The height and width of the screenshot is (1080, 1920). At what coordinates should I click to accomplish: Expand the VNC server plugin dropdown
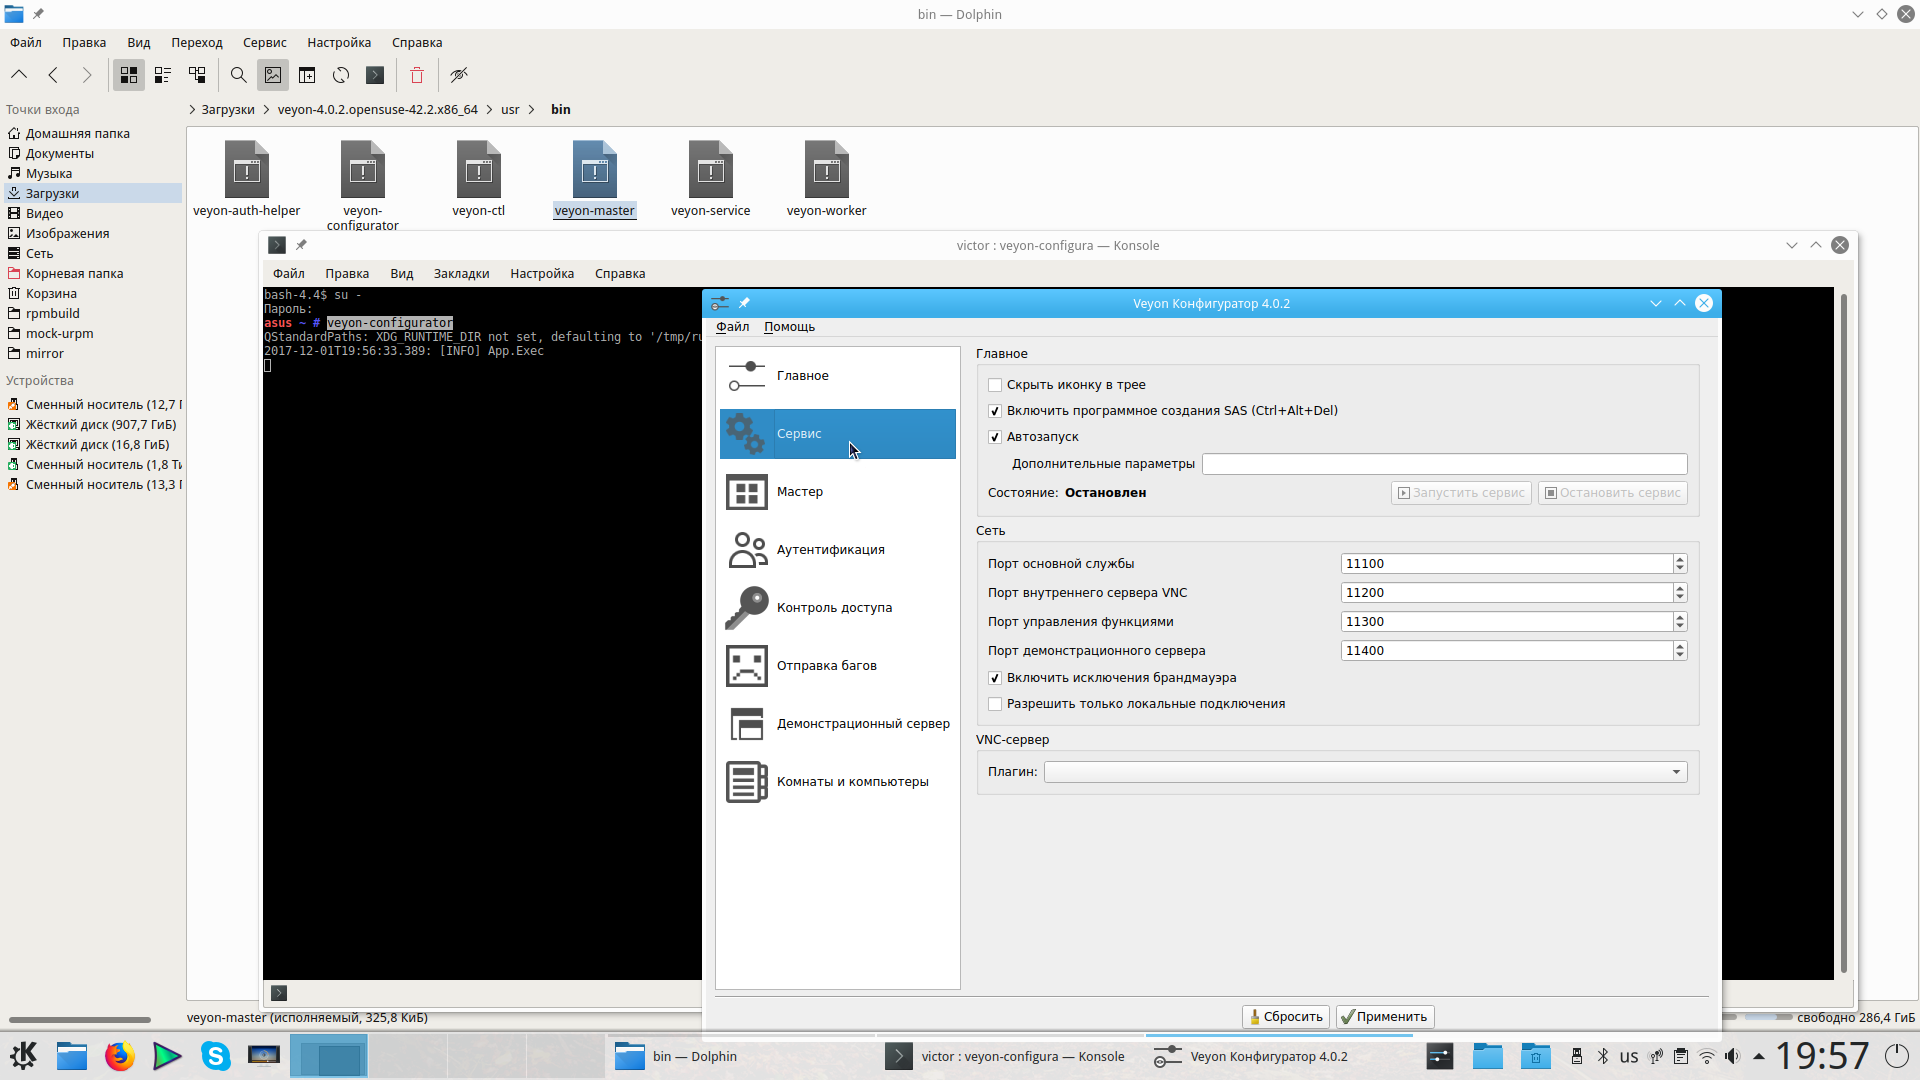point(1676,772)
